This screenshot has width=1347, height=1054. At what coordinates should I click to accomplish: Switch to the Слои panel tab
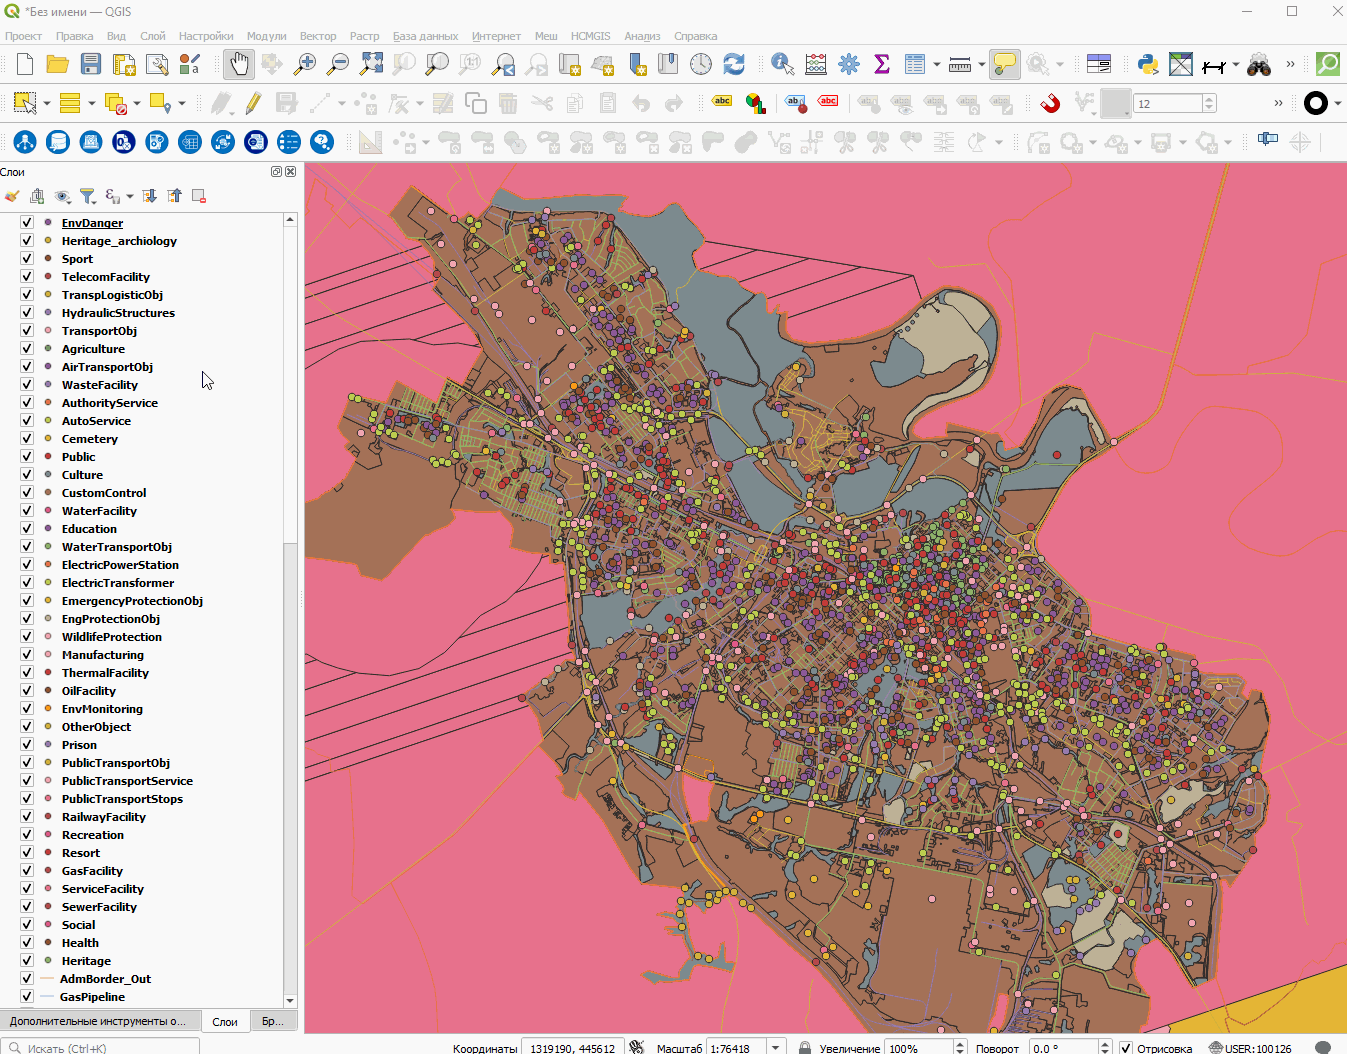225,1022
